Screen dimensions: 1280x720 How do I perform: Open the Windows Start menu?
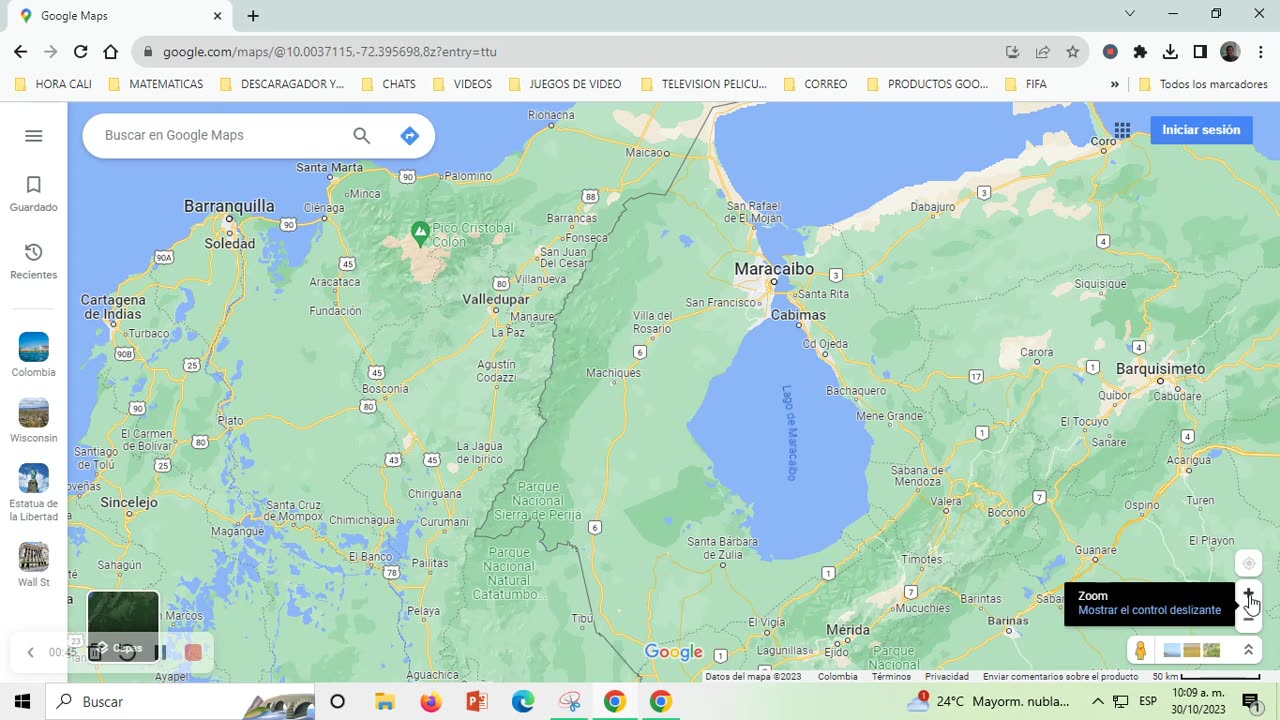click(x=22, y=702)
